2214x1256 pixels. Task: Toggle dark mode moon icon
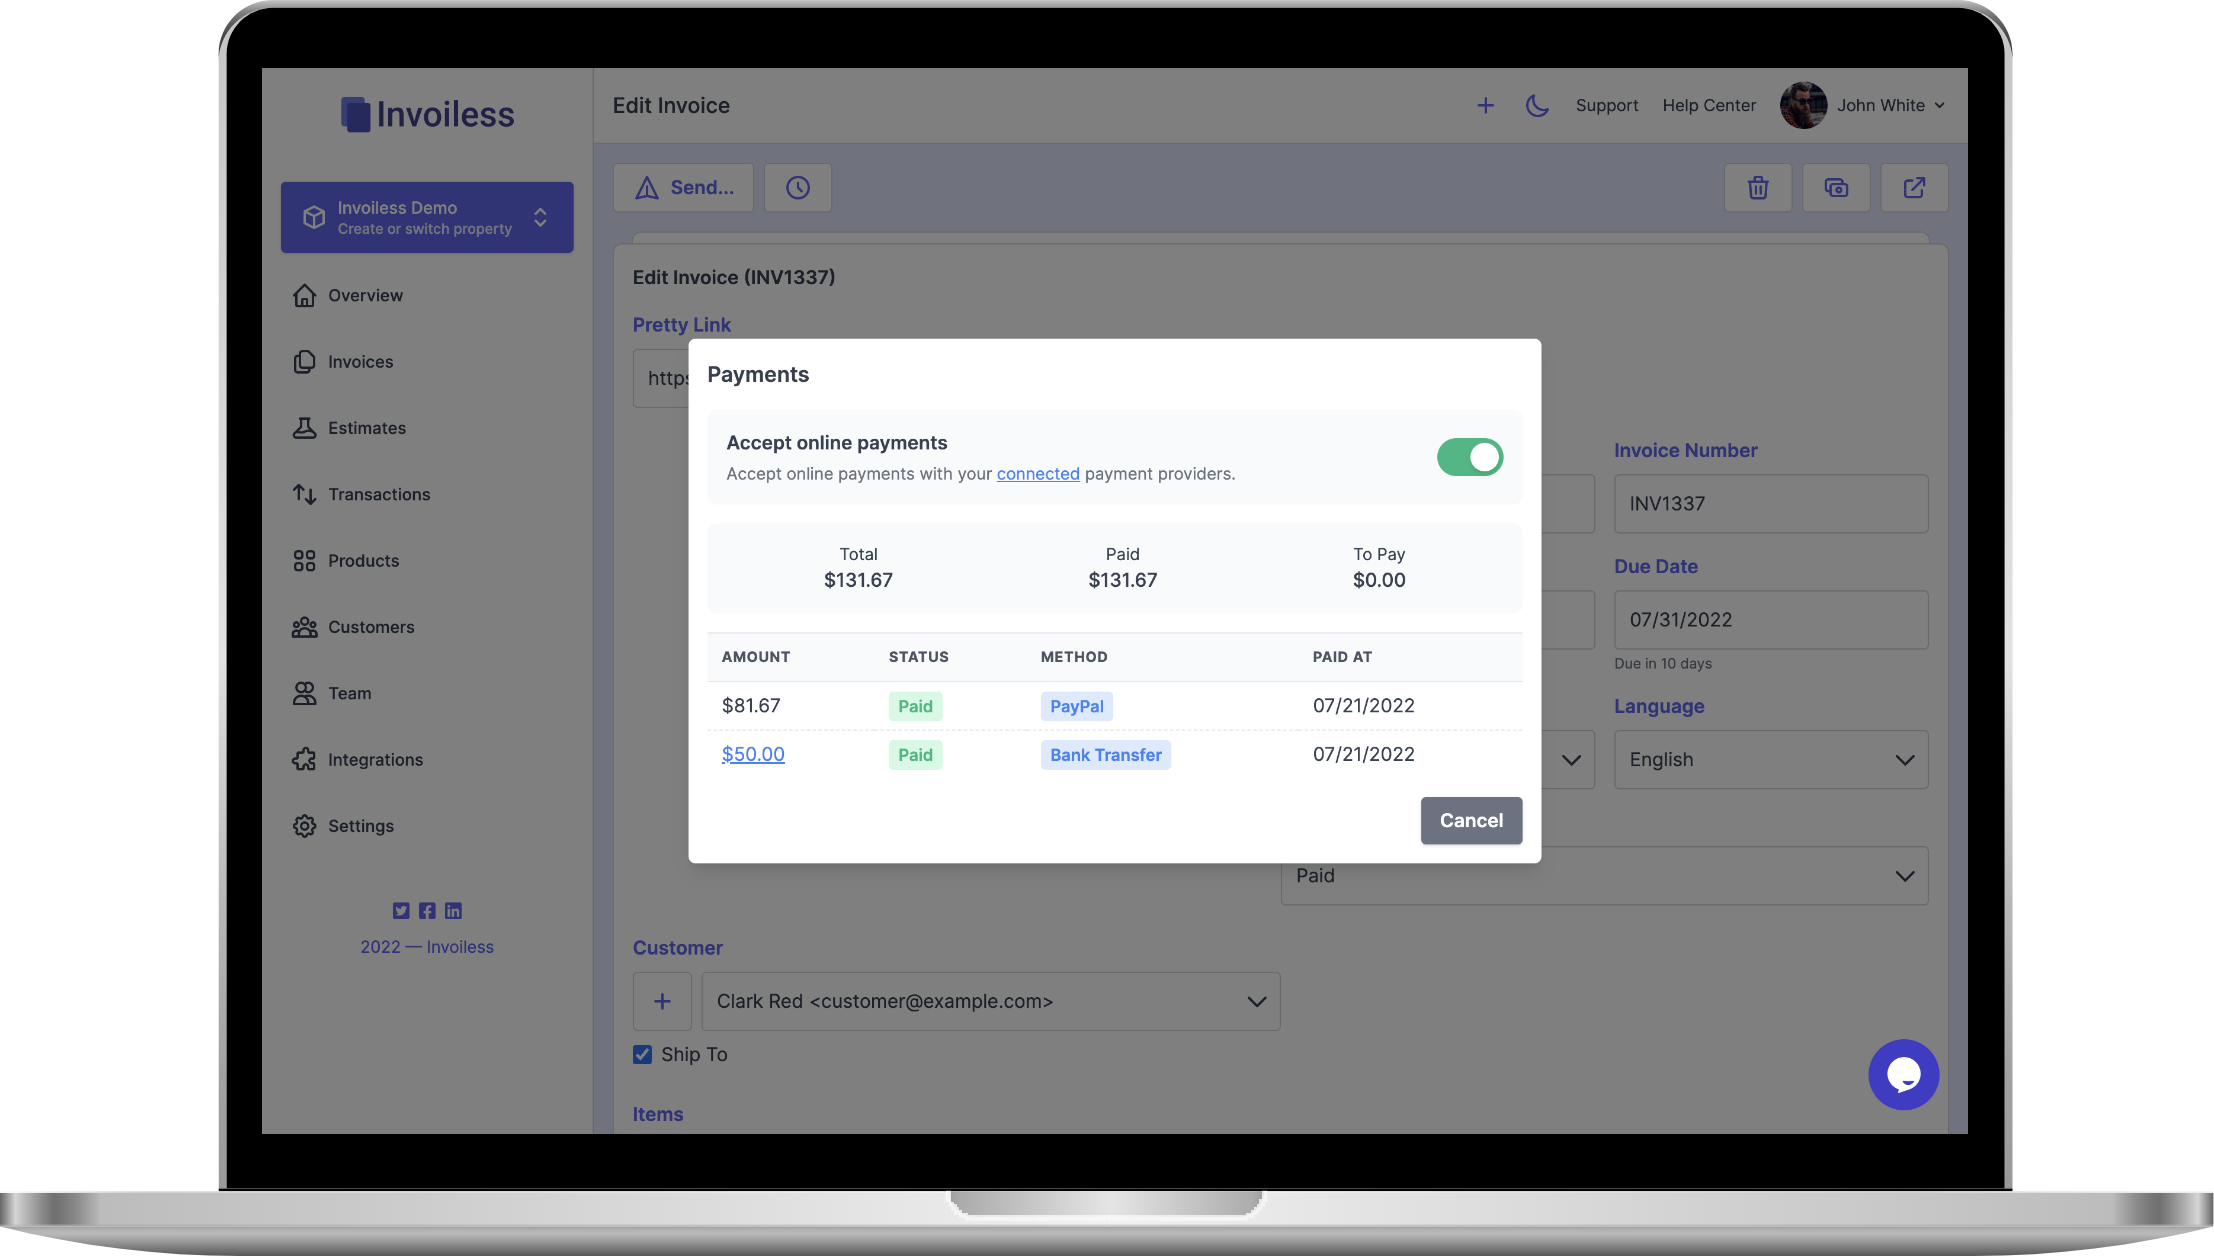tap(1536, 105)
